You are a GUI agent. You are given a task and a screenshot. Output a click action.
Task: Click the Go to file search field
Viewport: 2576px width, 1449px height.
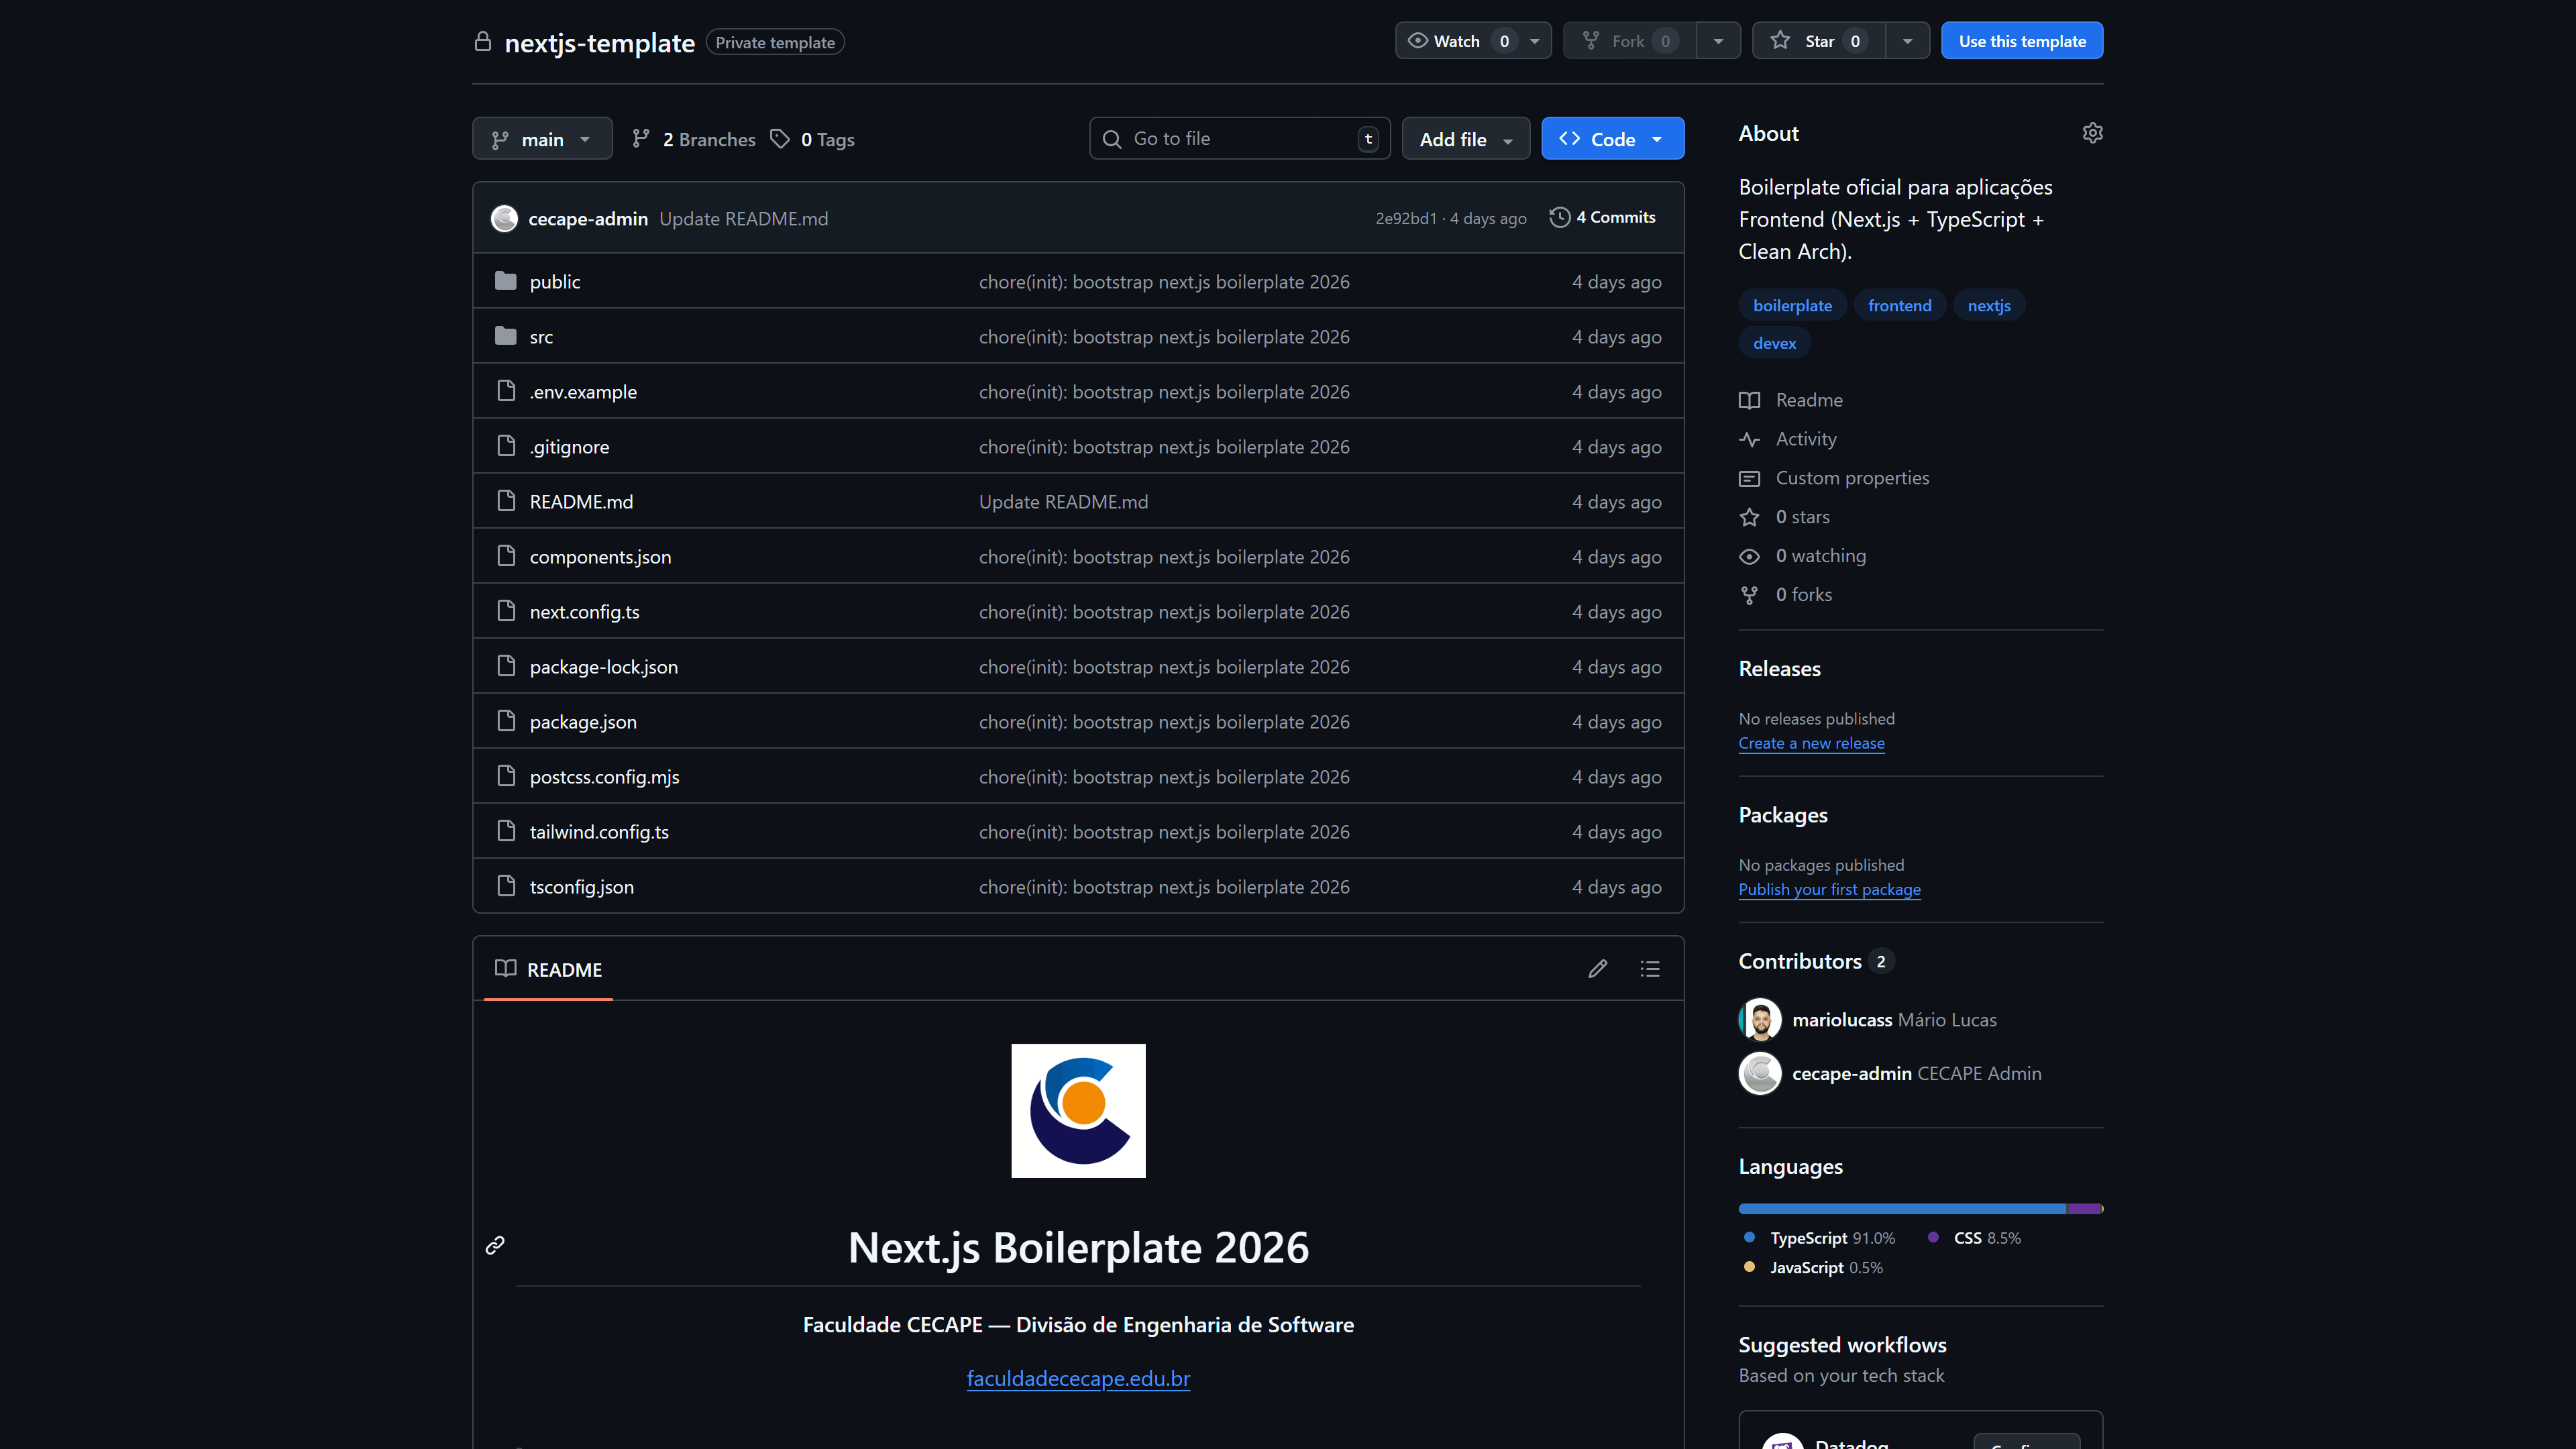1239,138
